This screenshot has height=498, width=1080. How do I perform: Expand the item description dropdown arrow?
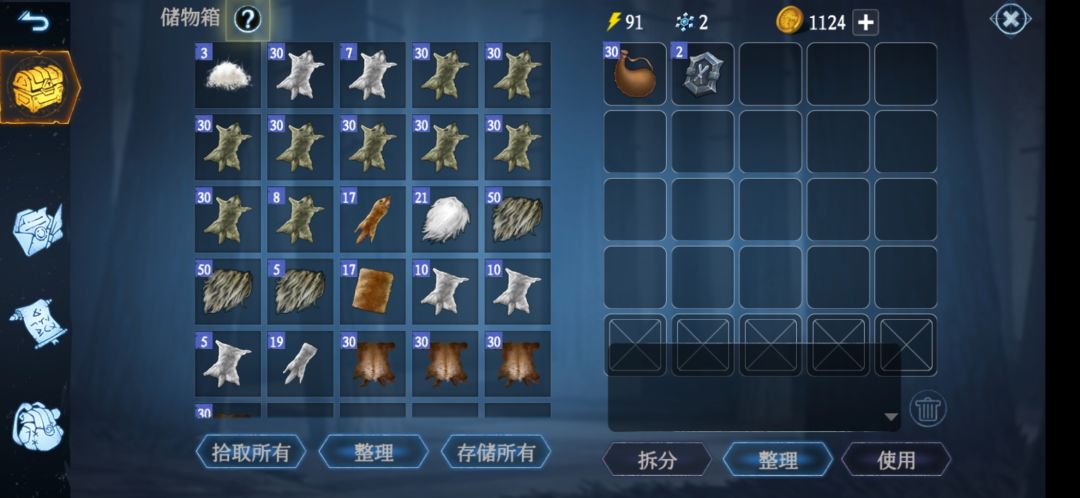891,417
